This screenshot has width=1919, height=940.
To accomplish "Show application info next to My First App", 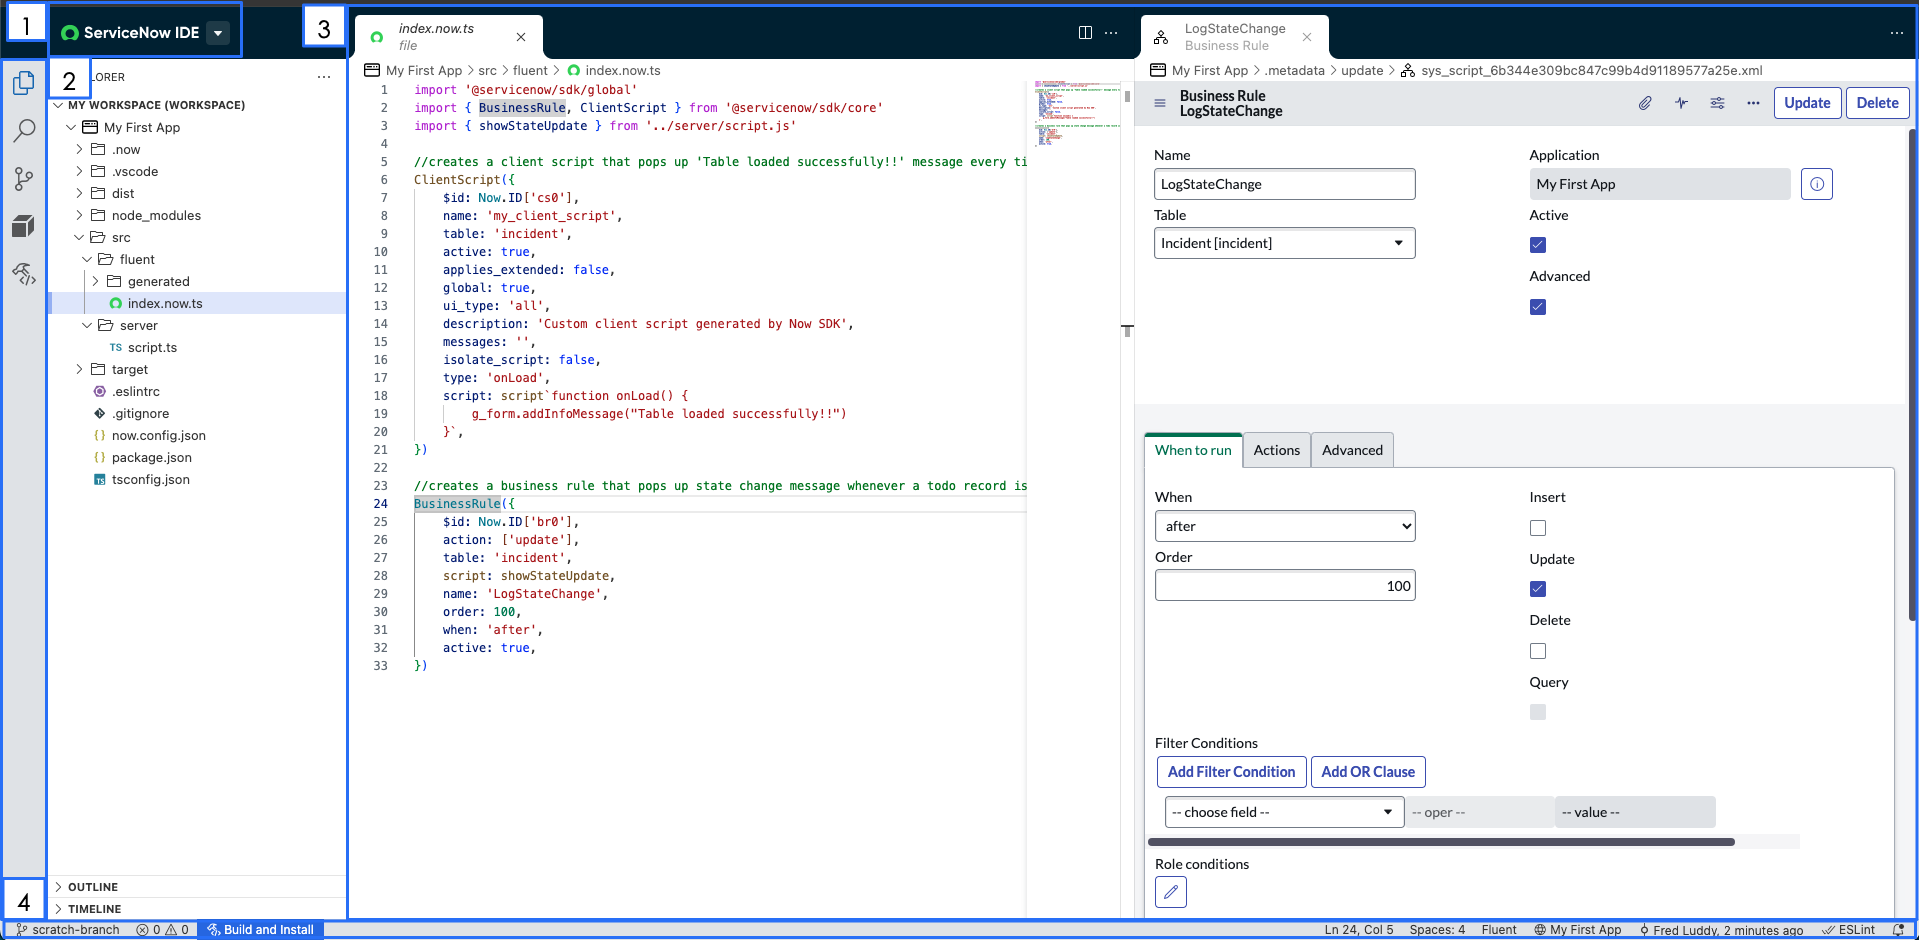I will 1816,184.
